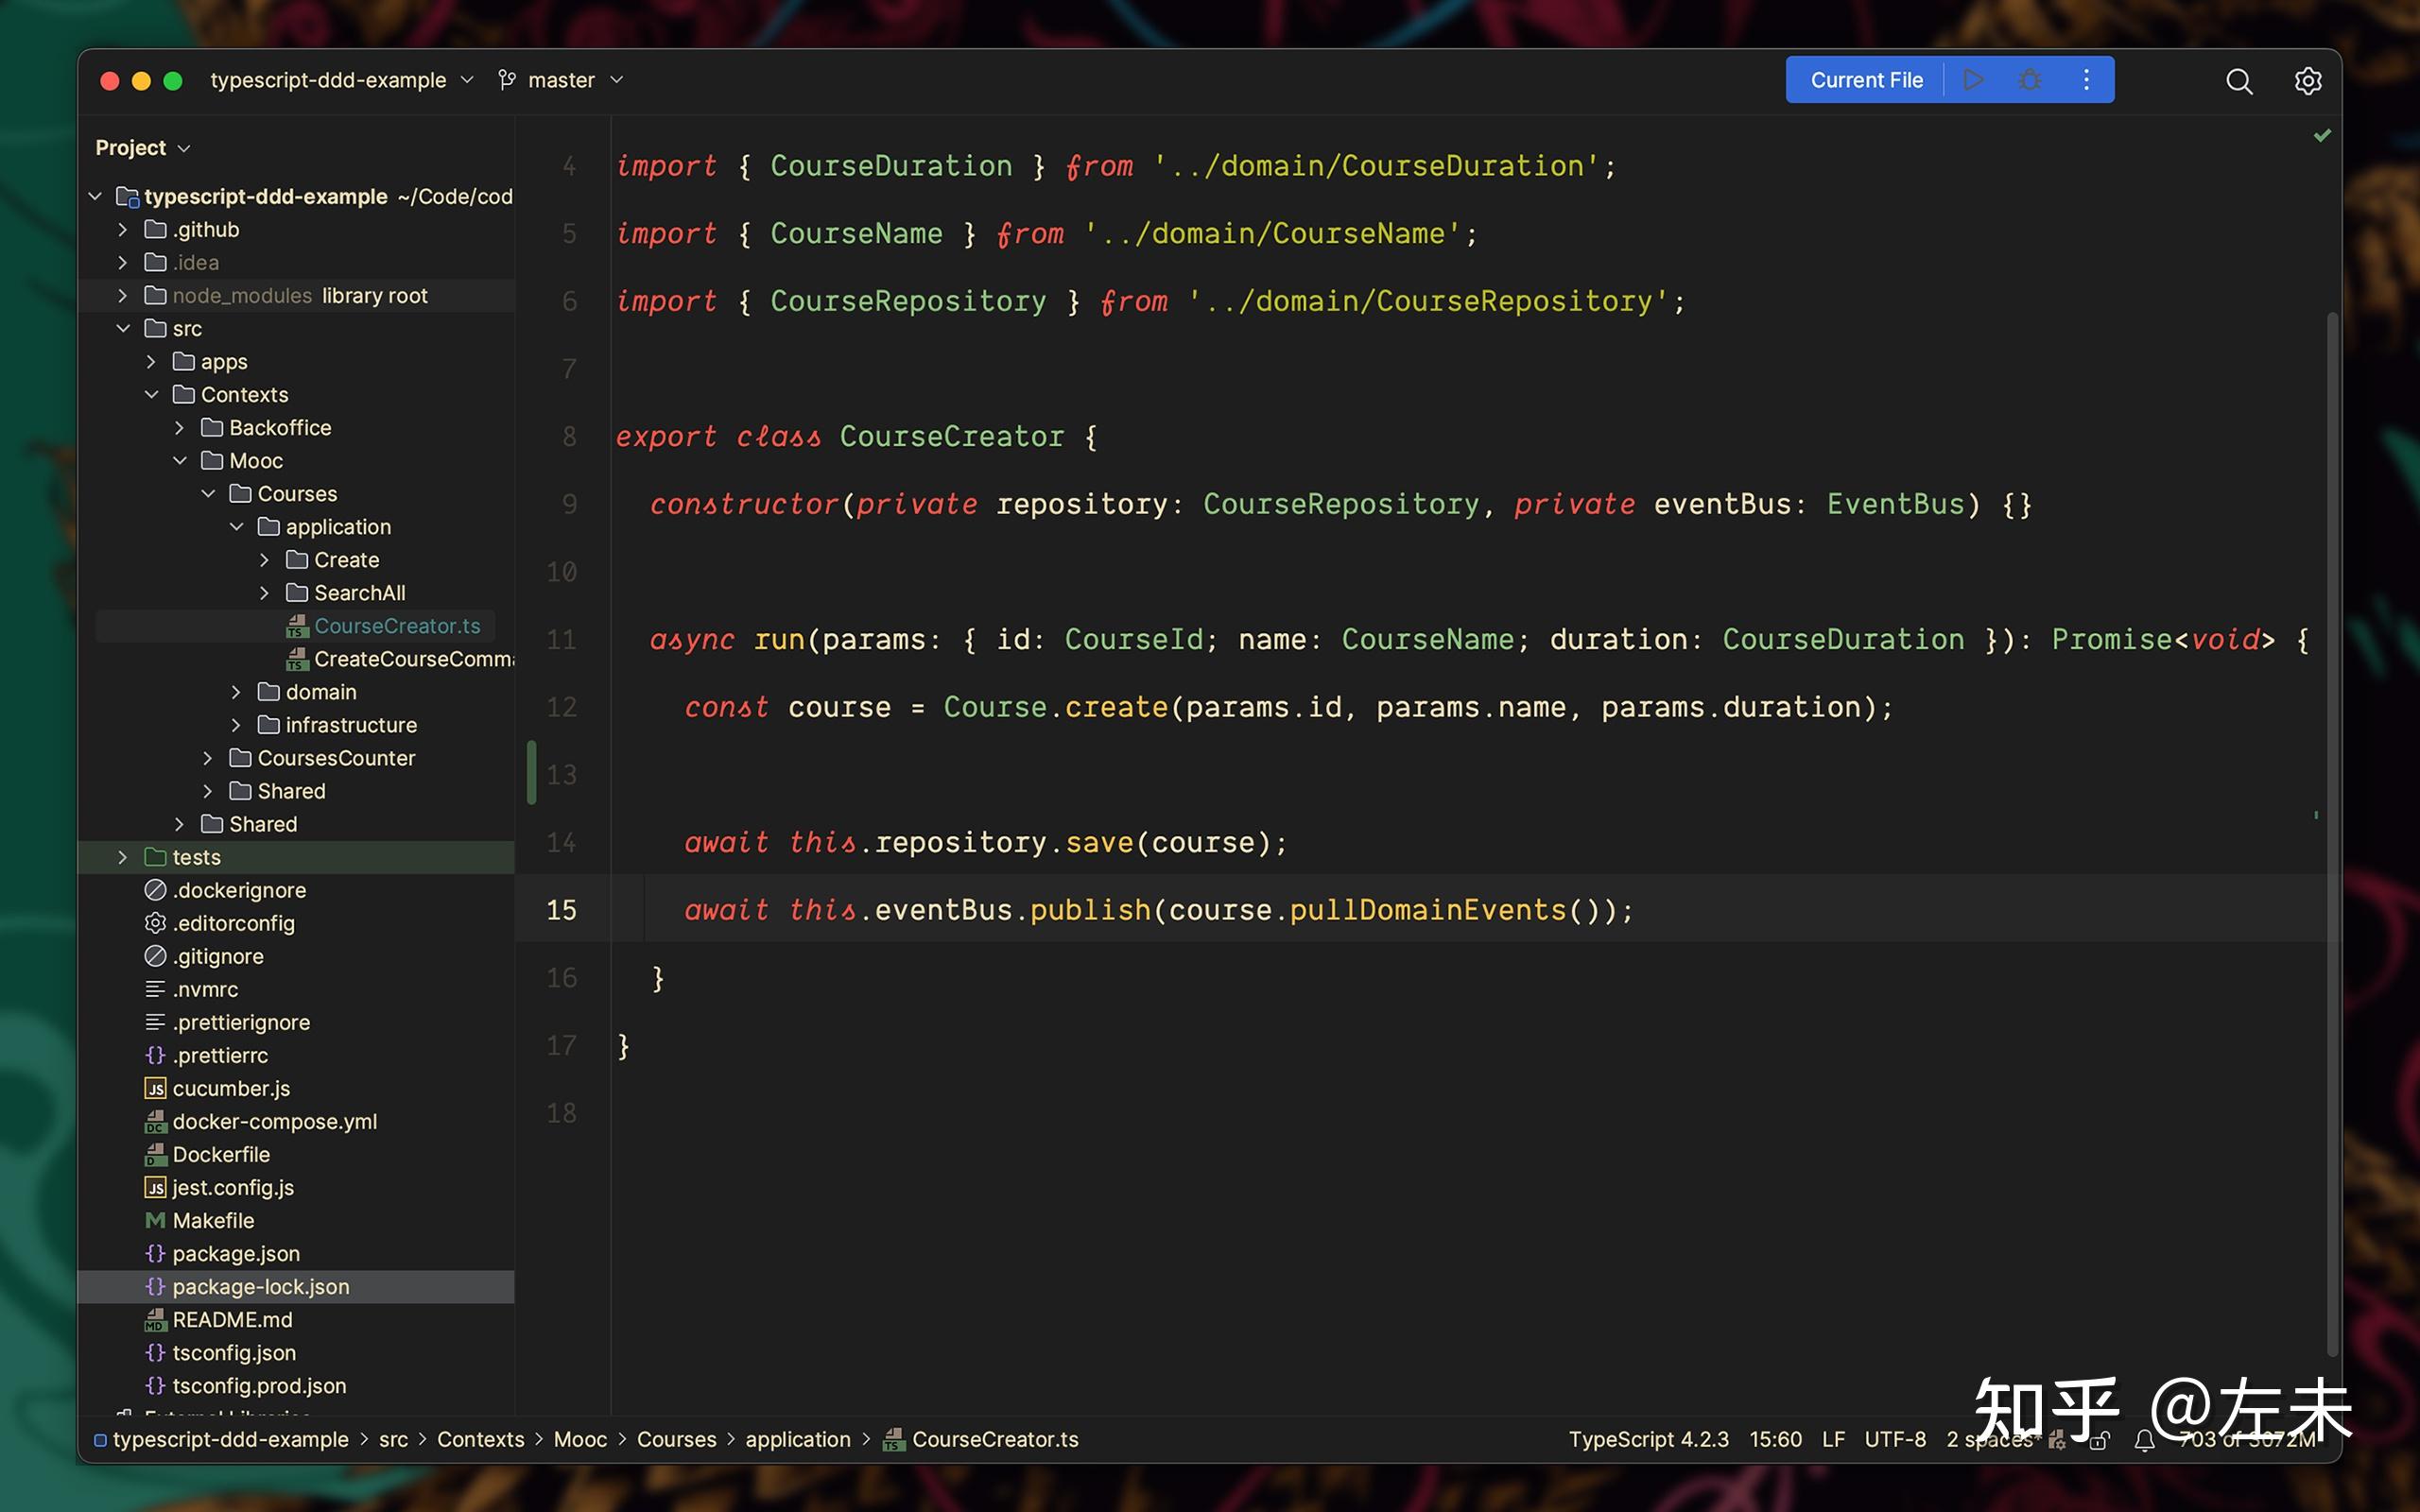Open Search Everywhere magnifier icon
Image resolution: width=2420 pixels, height=1512 pixels.
click(x=2239, y=81)
